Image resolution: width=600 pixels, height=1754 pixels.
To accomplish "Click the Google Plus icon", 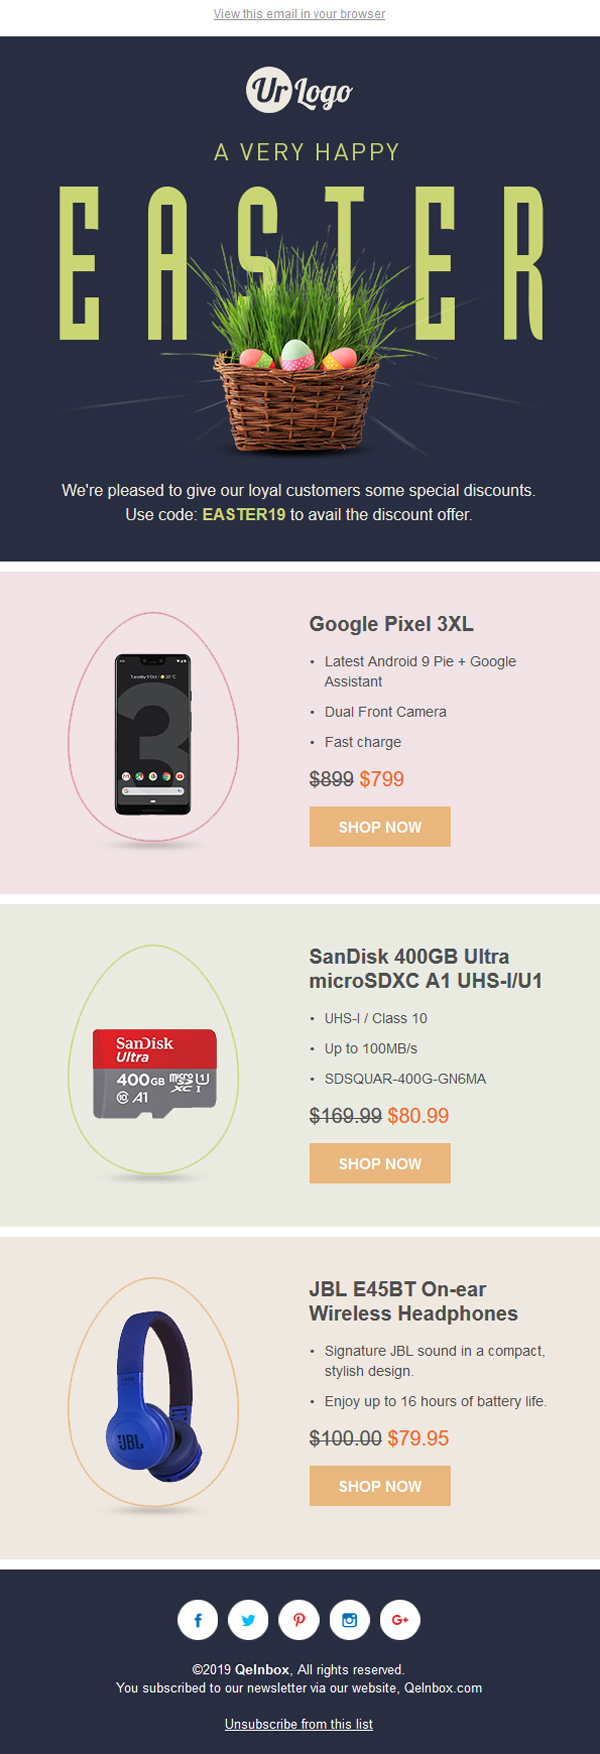I will tap(400, 1620).
